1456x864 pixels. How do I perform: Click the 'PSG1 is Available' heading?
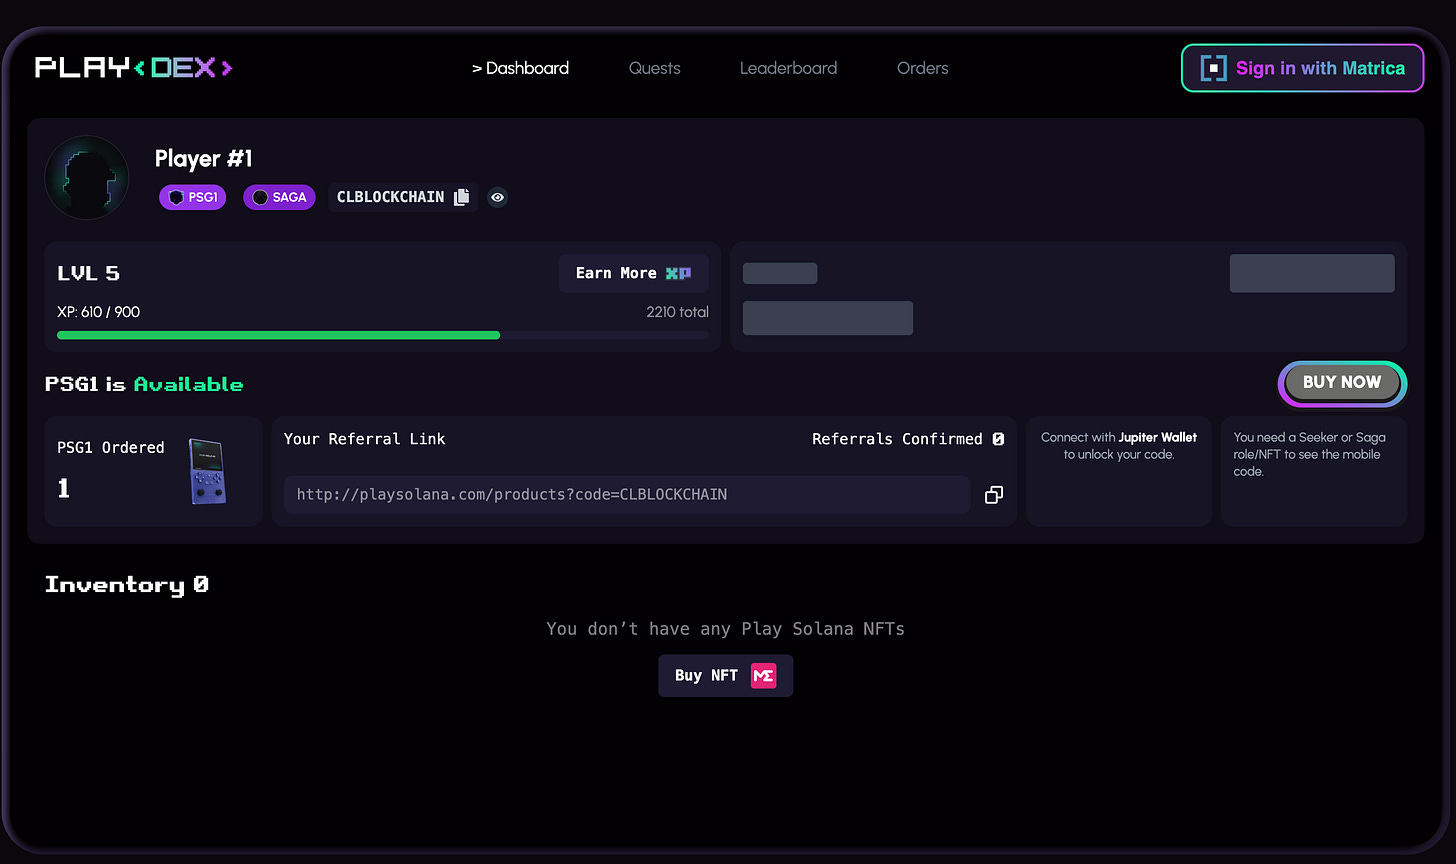pos(144,384)
